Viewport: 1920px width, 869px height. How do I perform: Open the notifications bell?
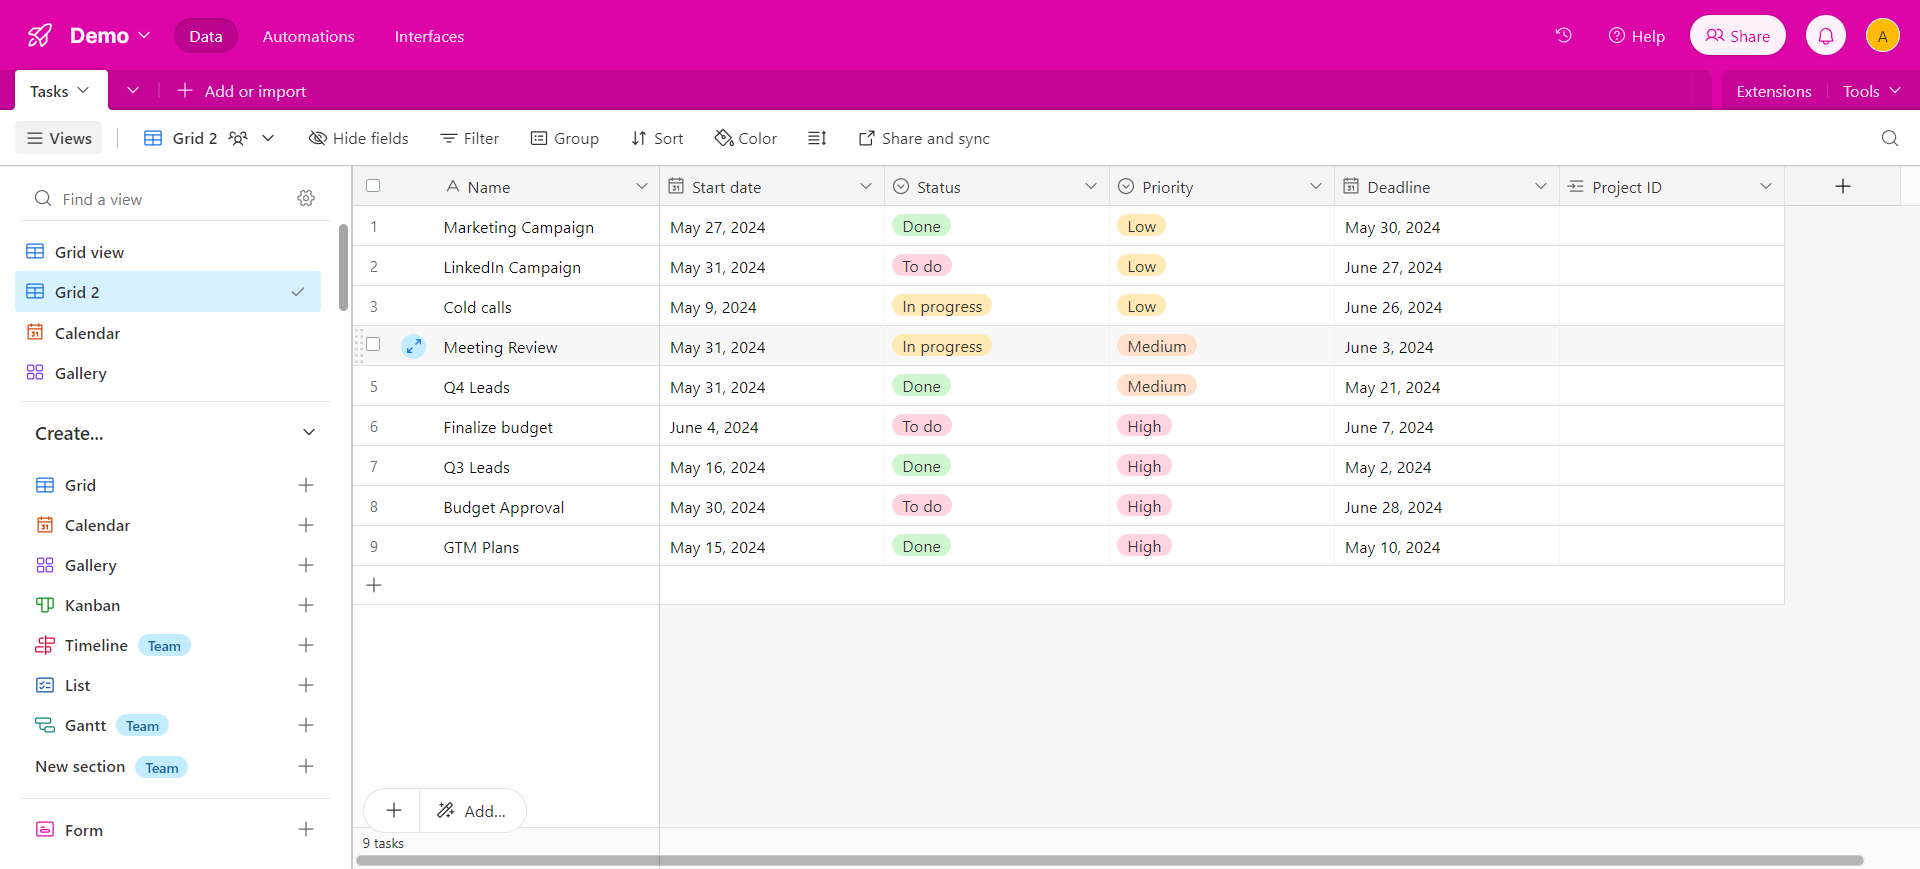pos(1826,36)
